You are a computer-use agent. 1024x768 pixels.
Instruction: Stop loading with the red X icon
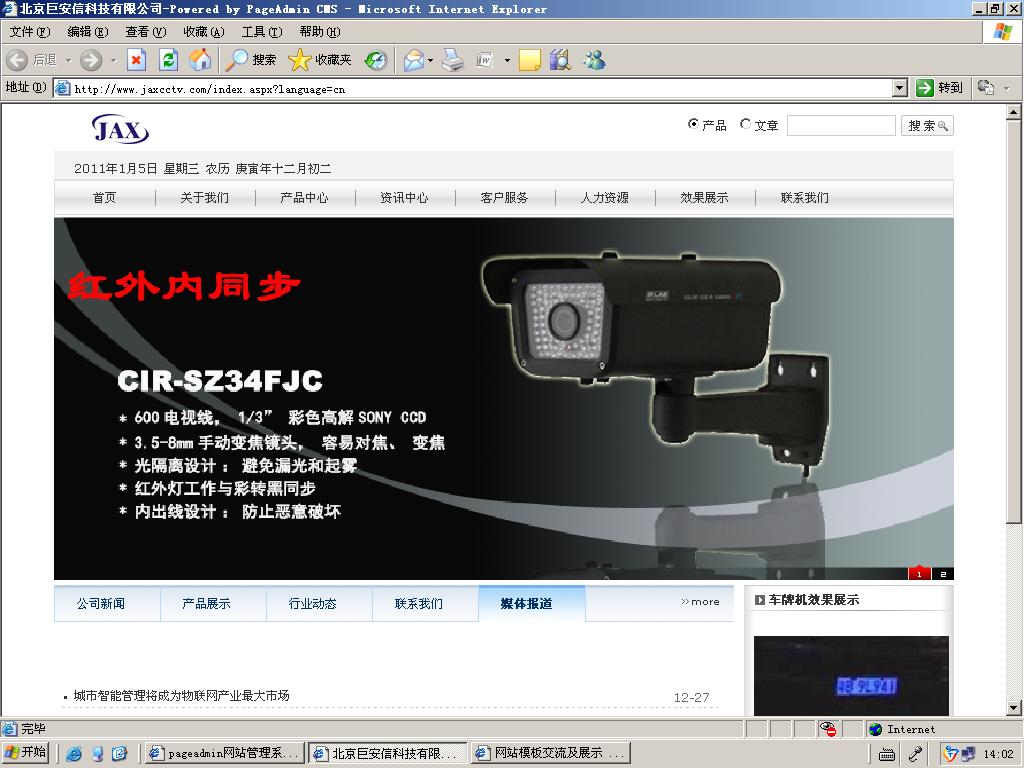tap(136, 60)
